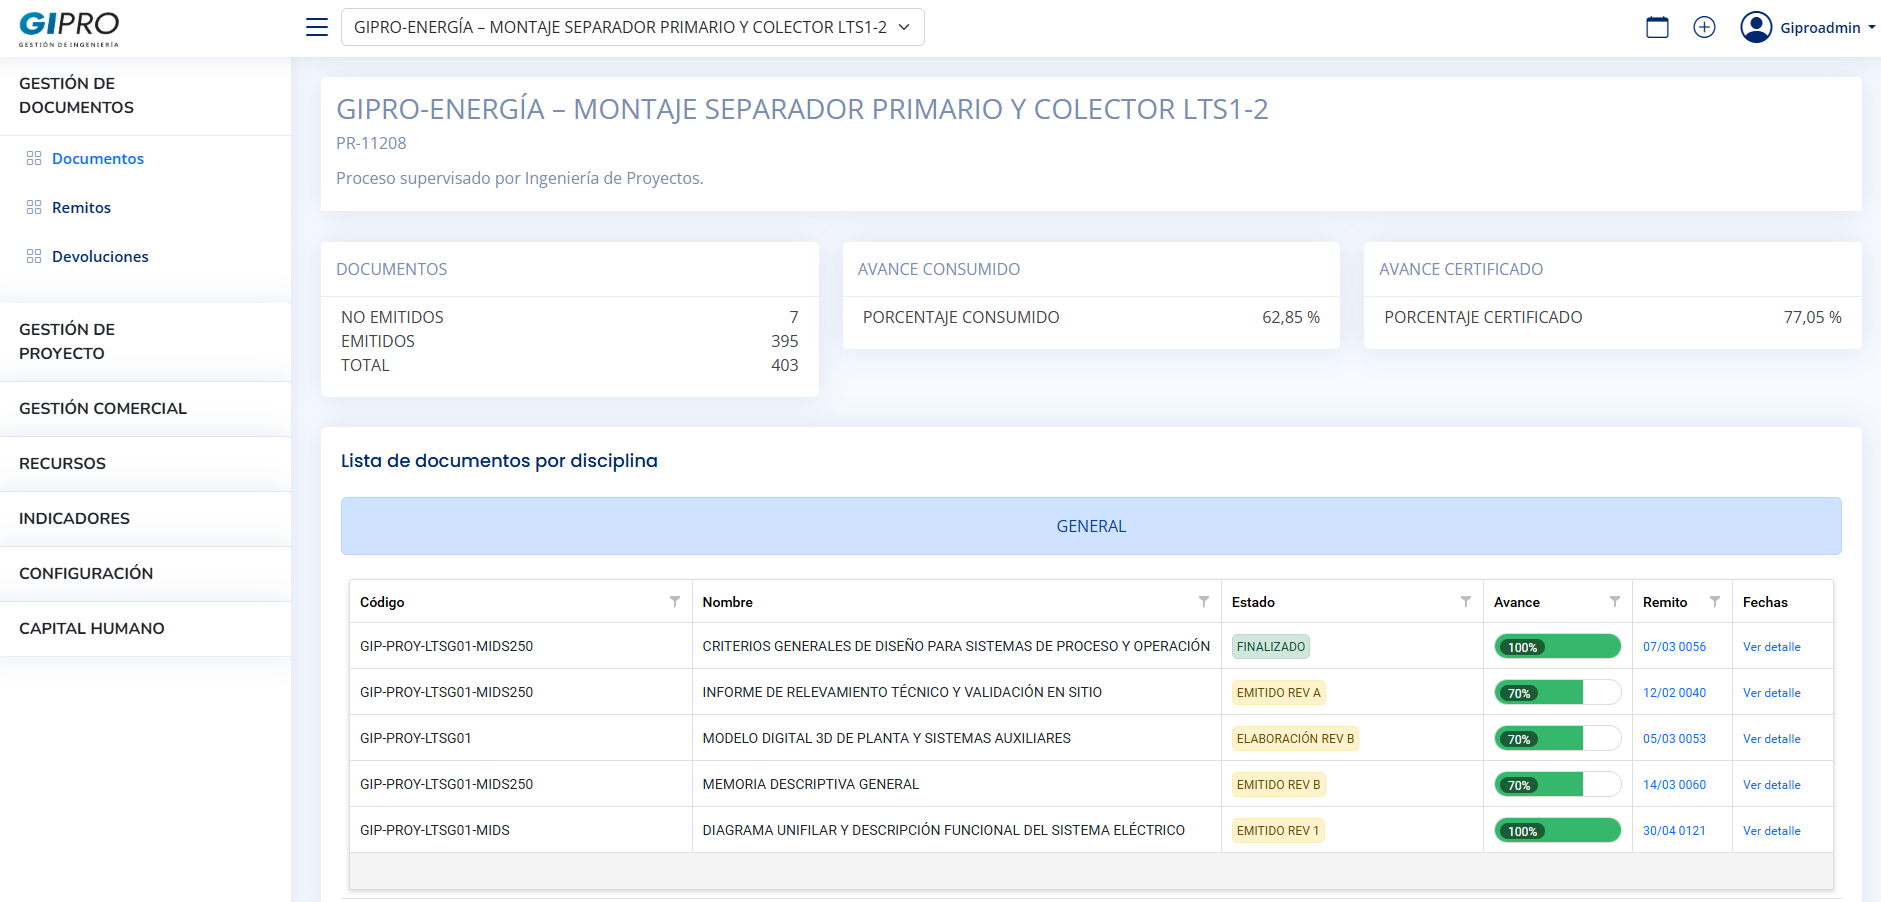
Task: Click the PORCENTAJE CONSUMIDO value 62,85 %
Action: pos(1290,317)
